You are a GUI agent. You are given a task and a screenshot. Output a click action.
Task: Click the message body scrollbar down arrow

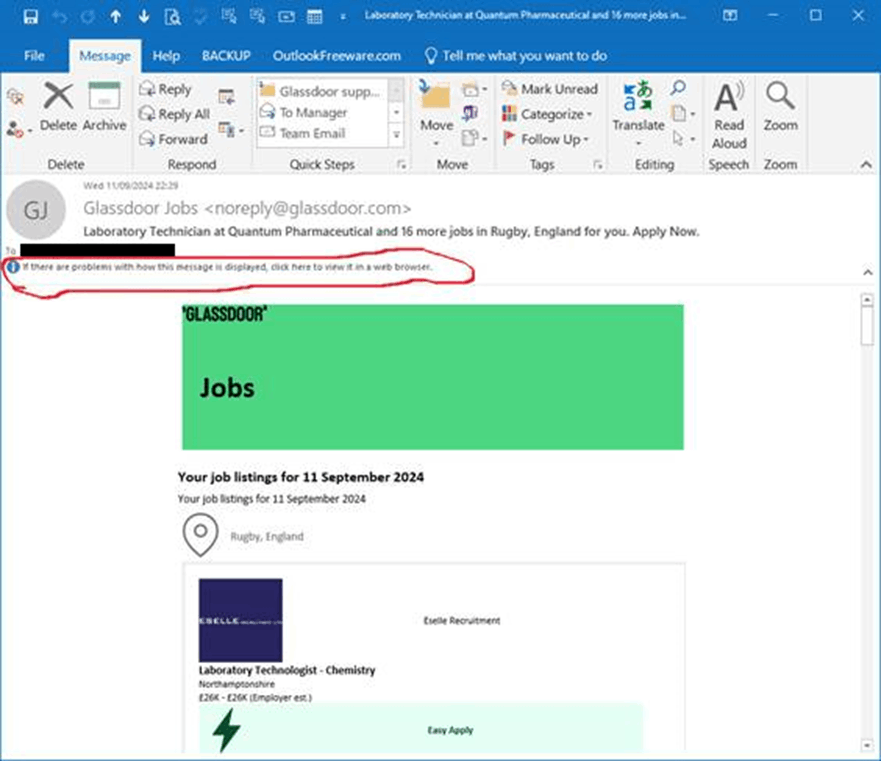tap(867, 745)
